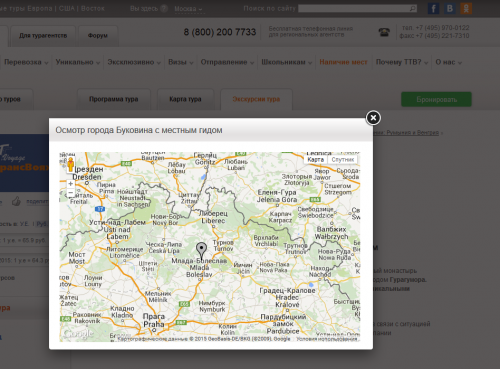The image size is (500, 369).
Task: Open the Карта тура tab
Action: tap(185, 99)
